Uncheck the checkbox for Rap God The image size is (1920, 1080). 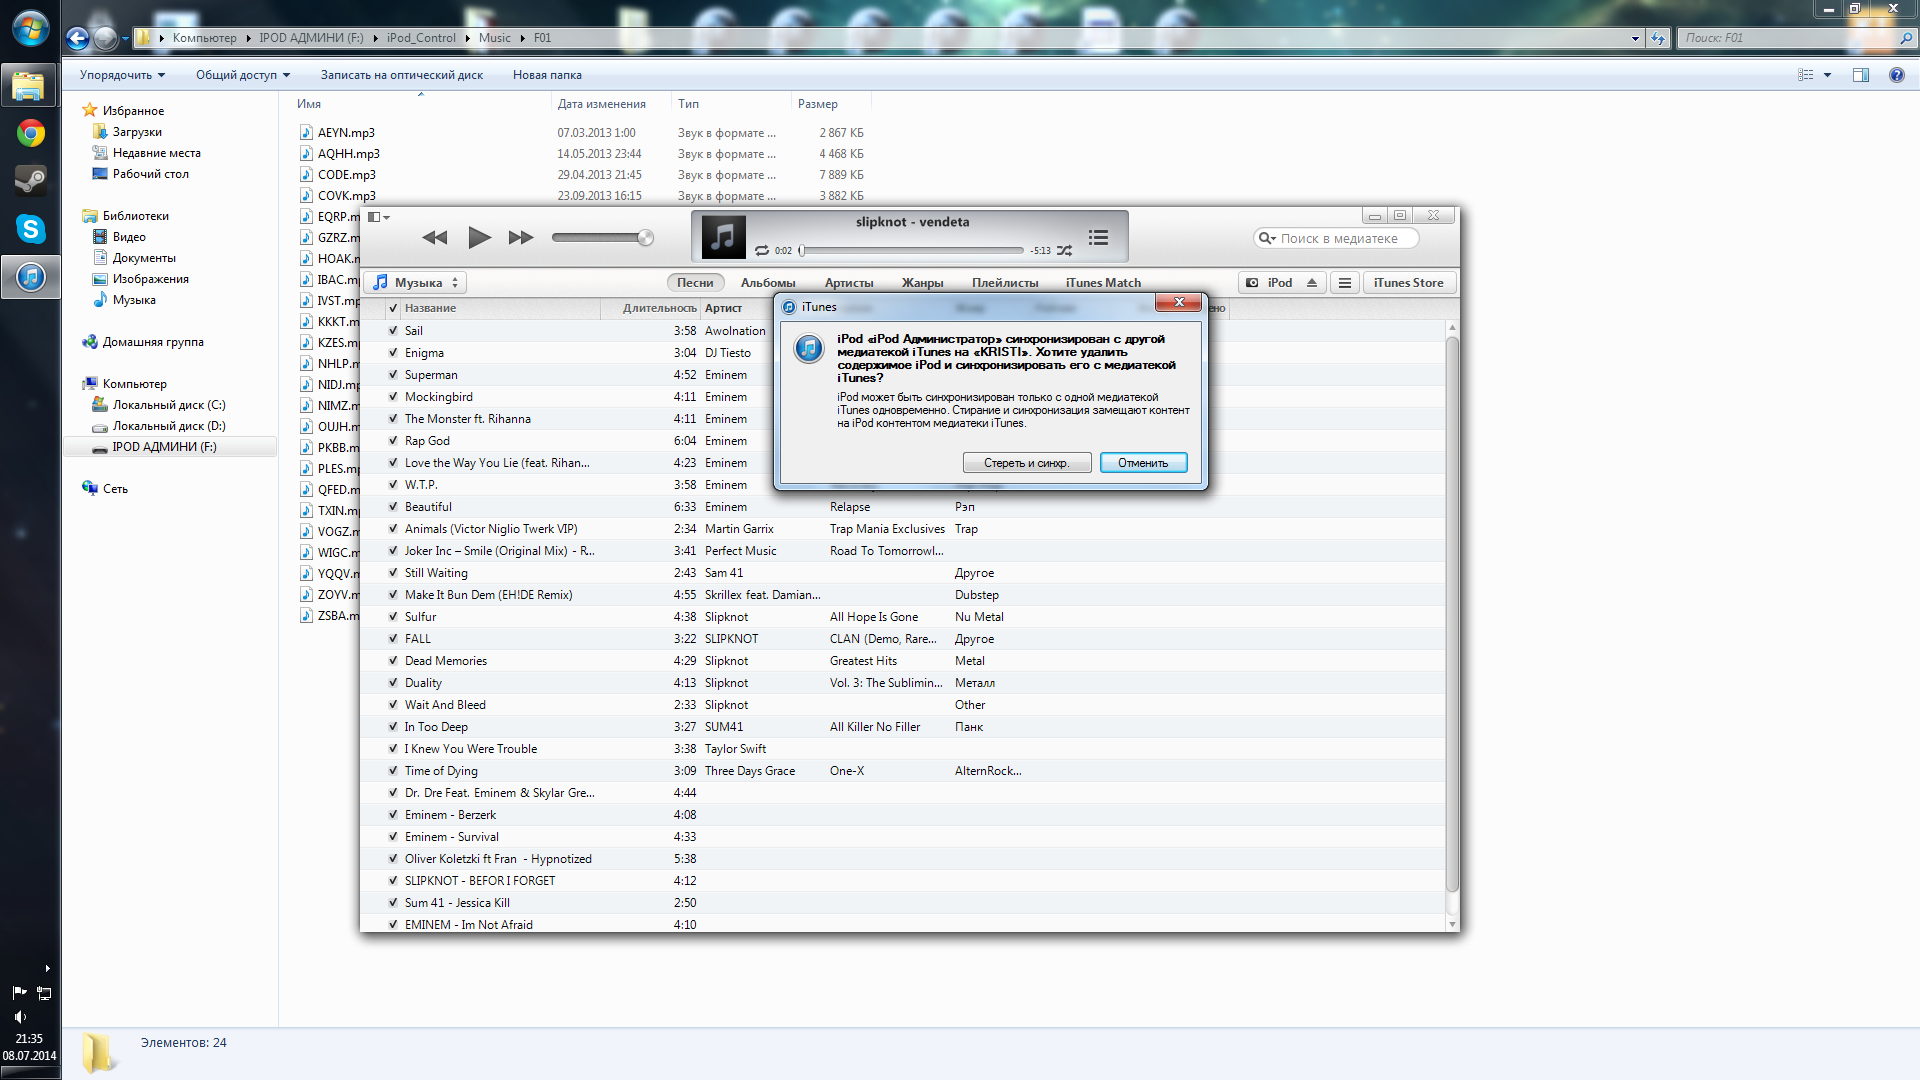[393, 441]
